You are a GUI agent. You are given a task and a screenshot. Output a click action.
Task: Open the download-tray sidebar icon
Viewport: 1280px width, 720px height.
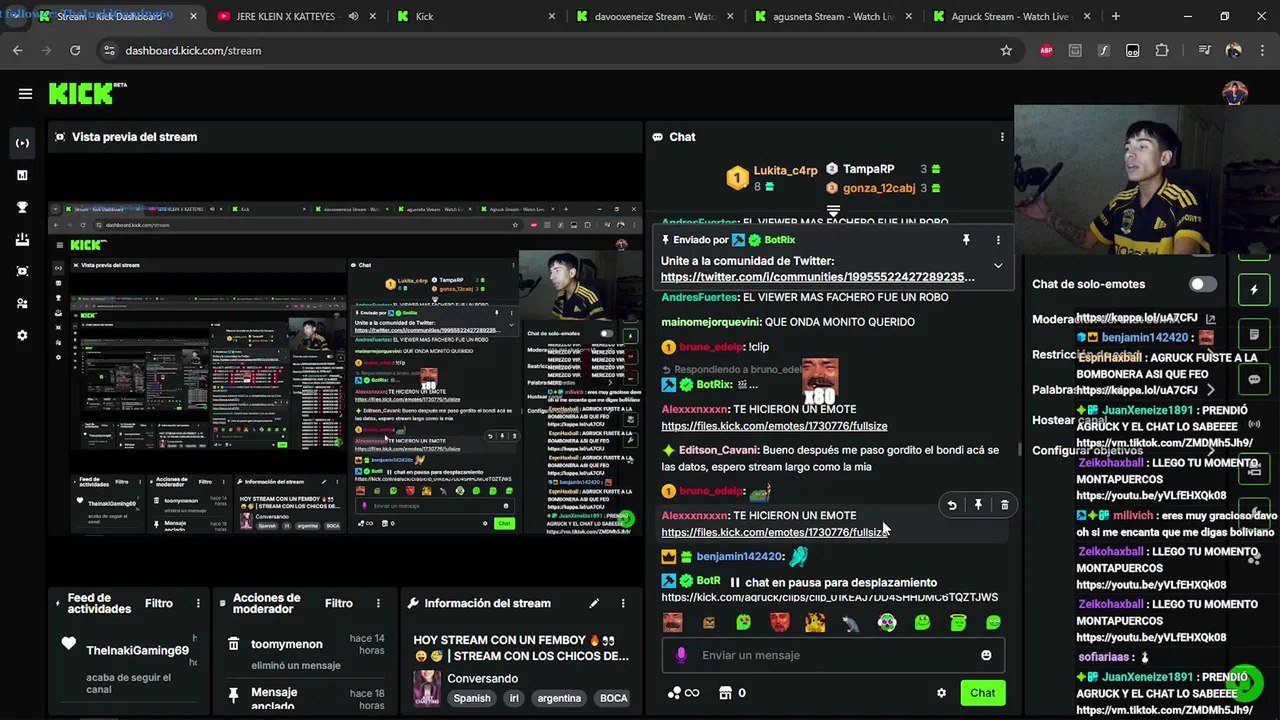(x=22, y=239)
